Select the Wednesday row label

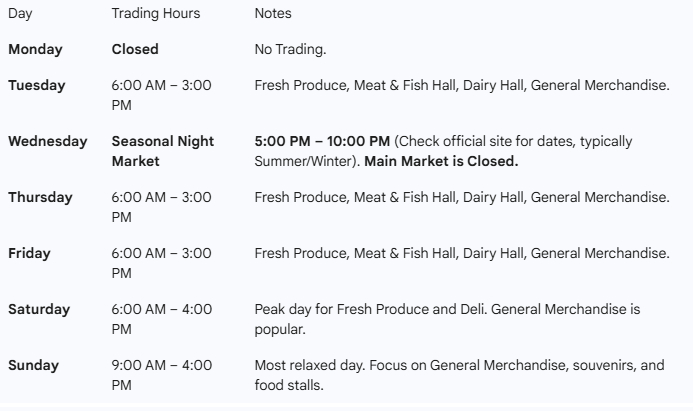click(47, 141)
